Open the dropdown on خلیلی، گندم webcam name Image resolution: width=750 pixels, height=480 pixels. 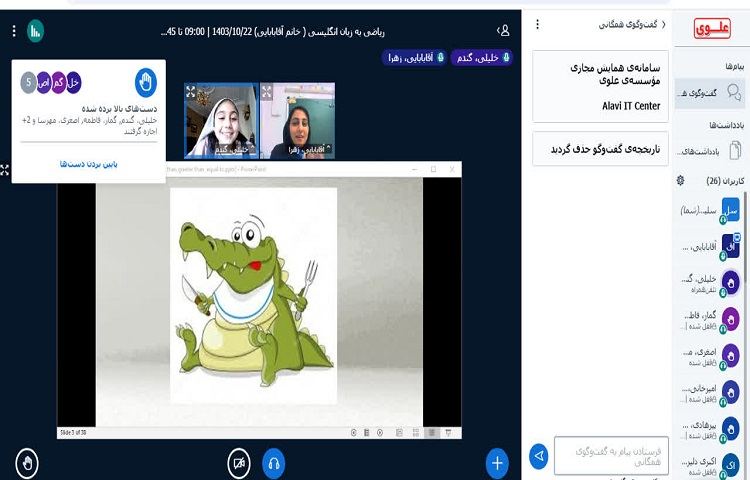click(233, 150)
